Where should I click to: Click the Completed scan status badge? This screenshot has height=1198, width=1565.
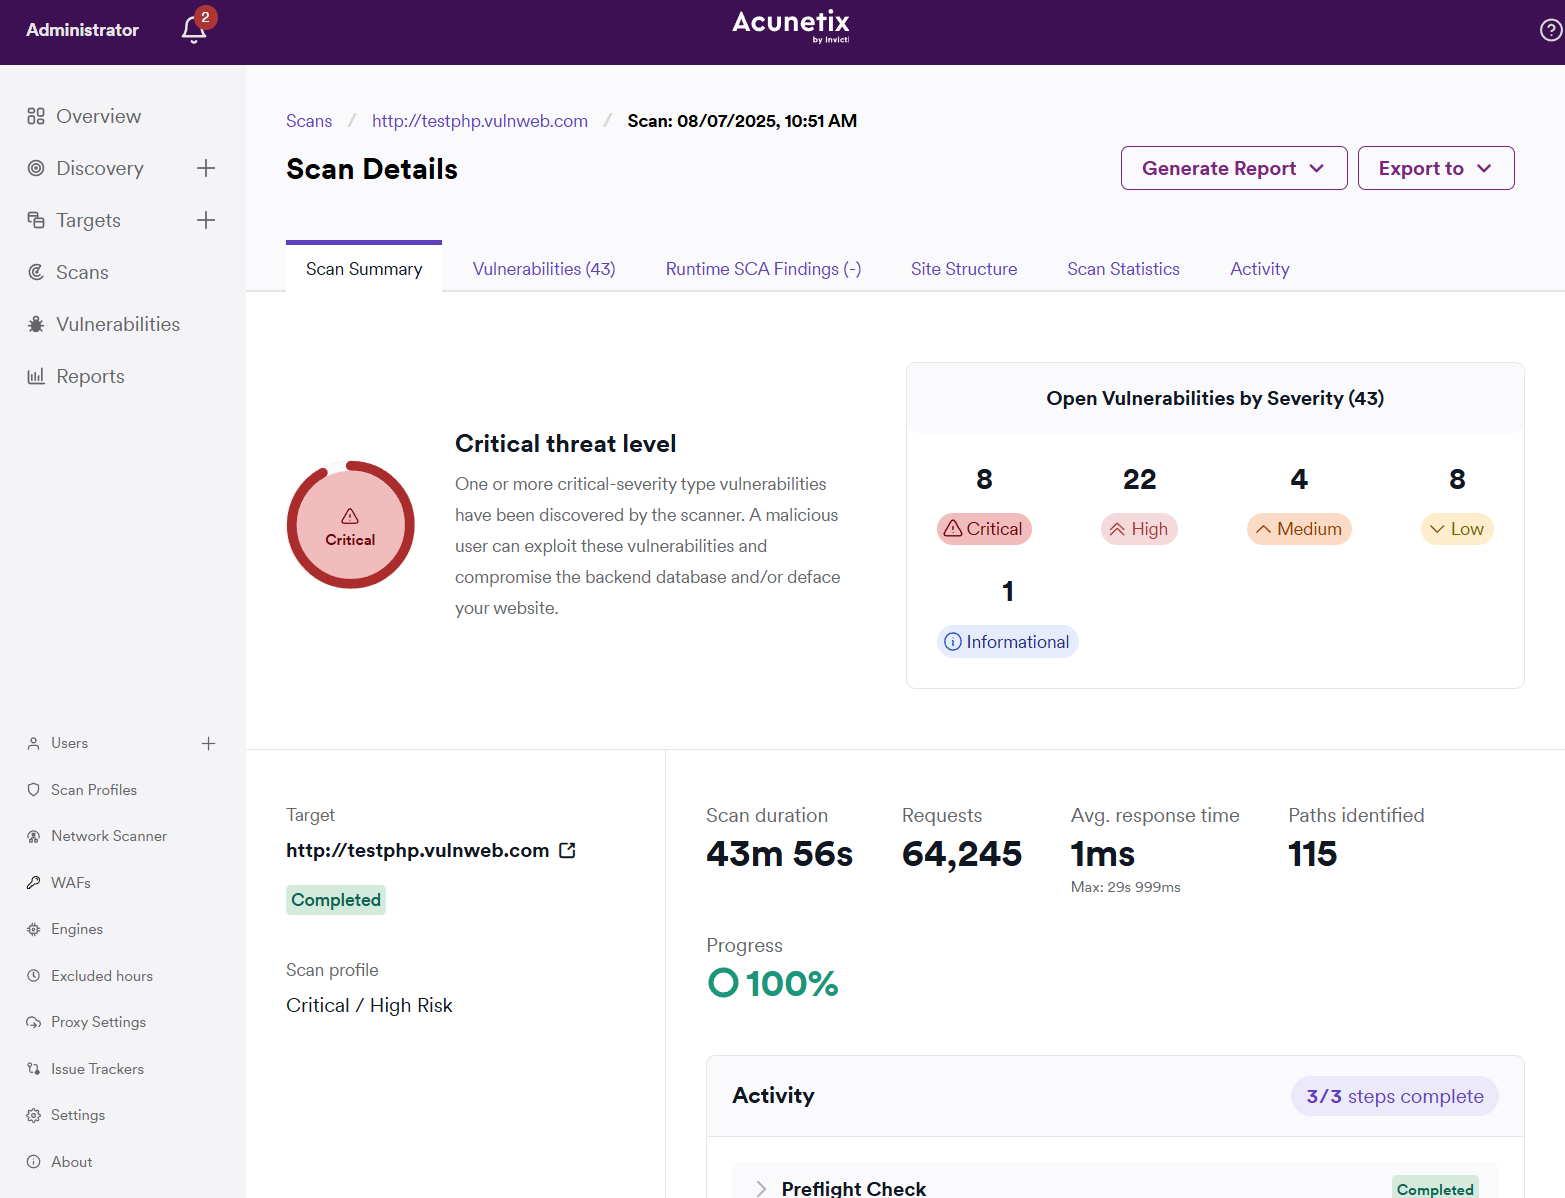(x=336, y=900)
